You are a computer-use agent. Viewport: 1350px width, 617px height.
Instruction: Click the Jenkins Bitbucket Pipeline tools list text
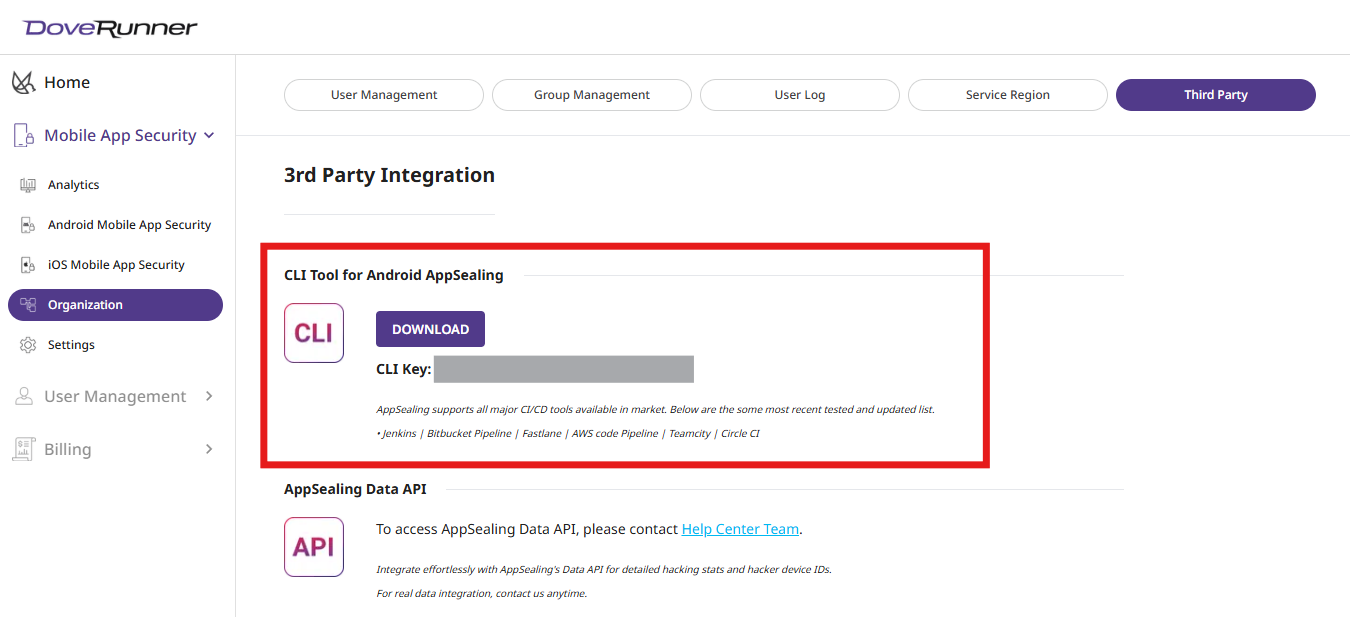(568, 434)
